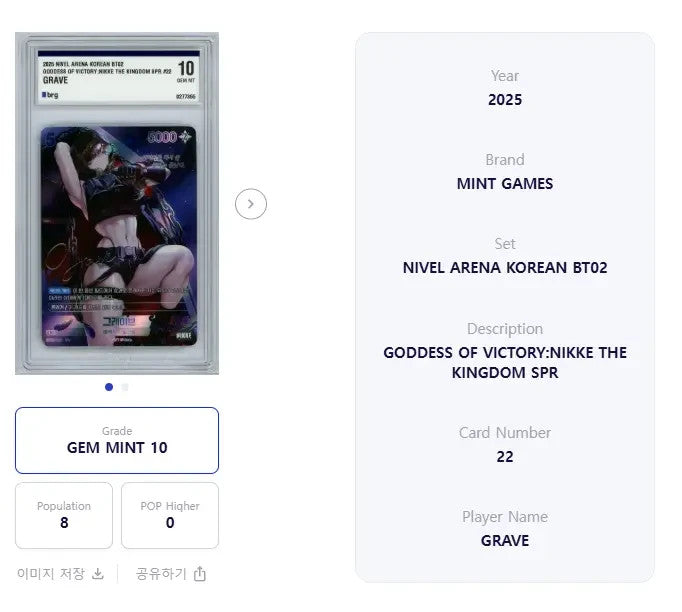
Task: Click the Brand value MINT GAMES
Action: pyautogui.click(x=505, y=184)
